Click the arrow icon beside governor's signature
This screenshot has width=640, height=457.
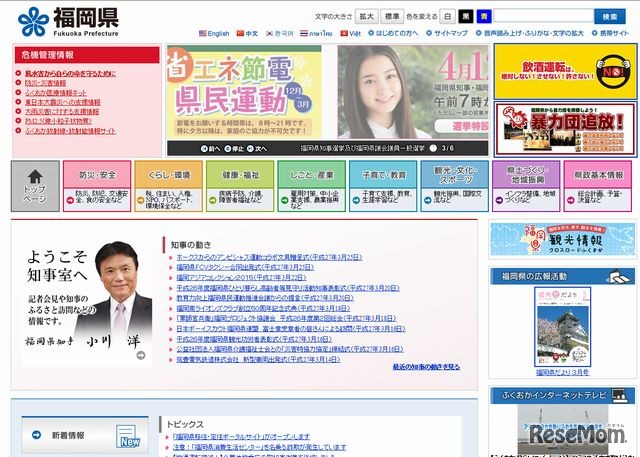(141, 355)
